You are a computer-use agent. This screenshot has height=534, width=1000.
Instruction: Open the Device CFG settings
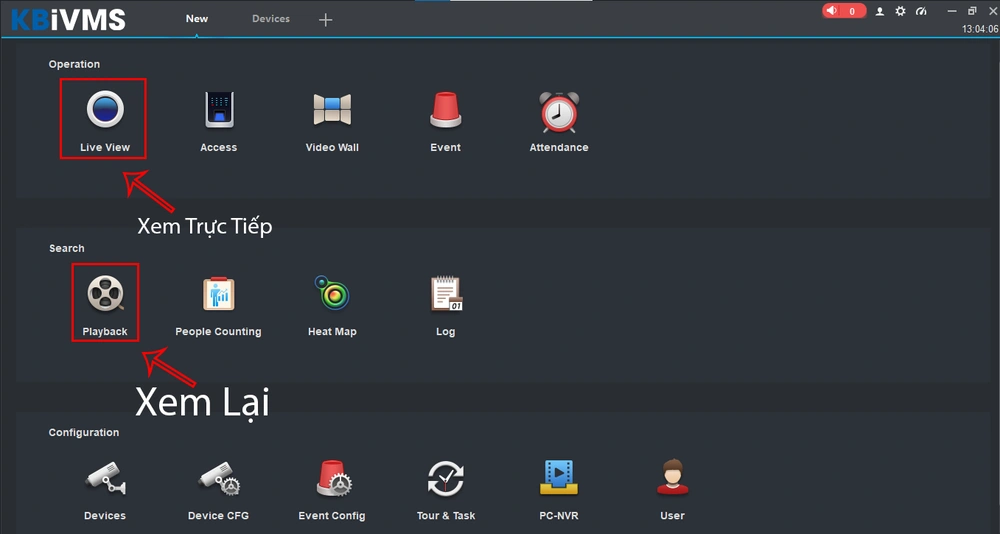point(218,479)
